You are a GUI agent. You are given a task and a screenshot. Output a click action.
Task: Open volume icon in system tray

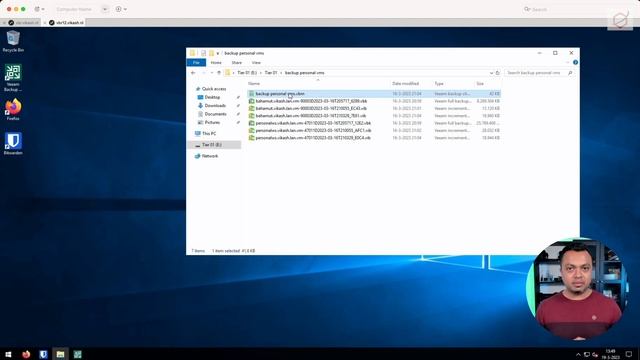point(595,354)
